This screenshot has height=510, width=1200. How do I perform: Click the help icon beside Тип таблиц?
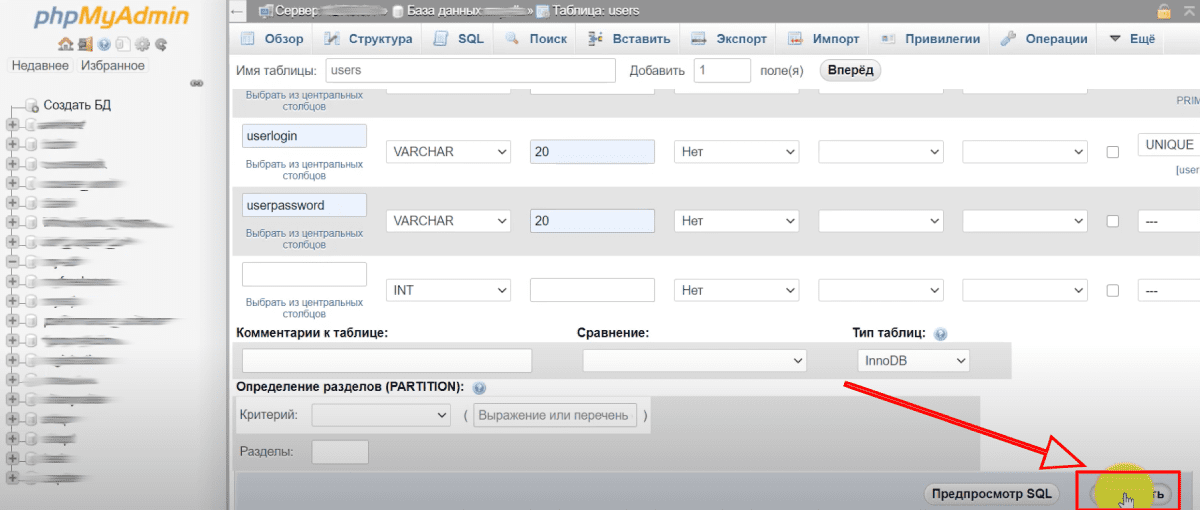tap(940, 335)
